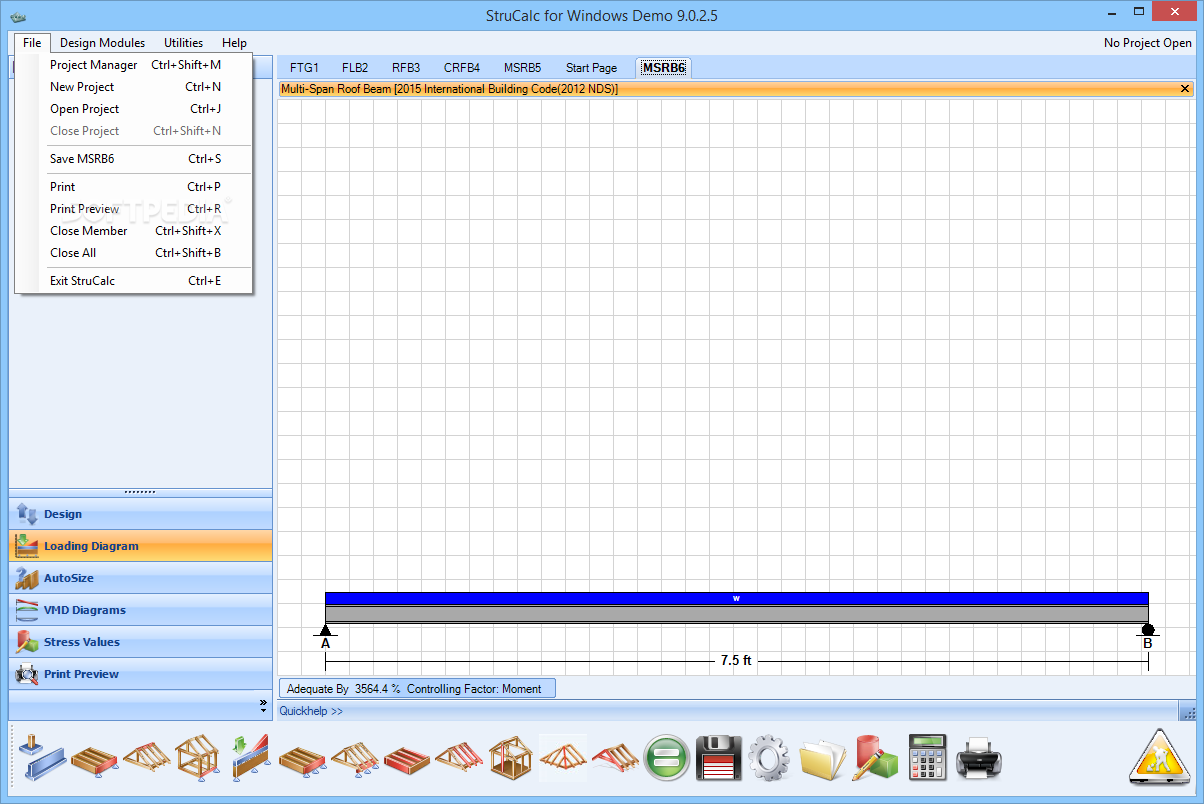Click the sidebar splitter grip dots
Viewport: 1204px width, 804px height.
pos(140,492)
